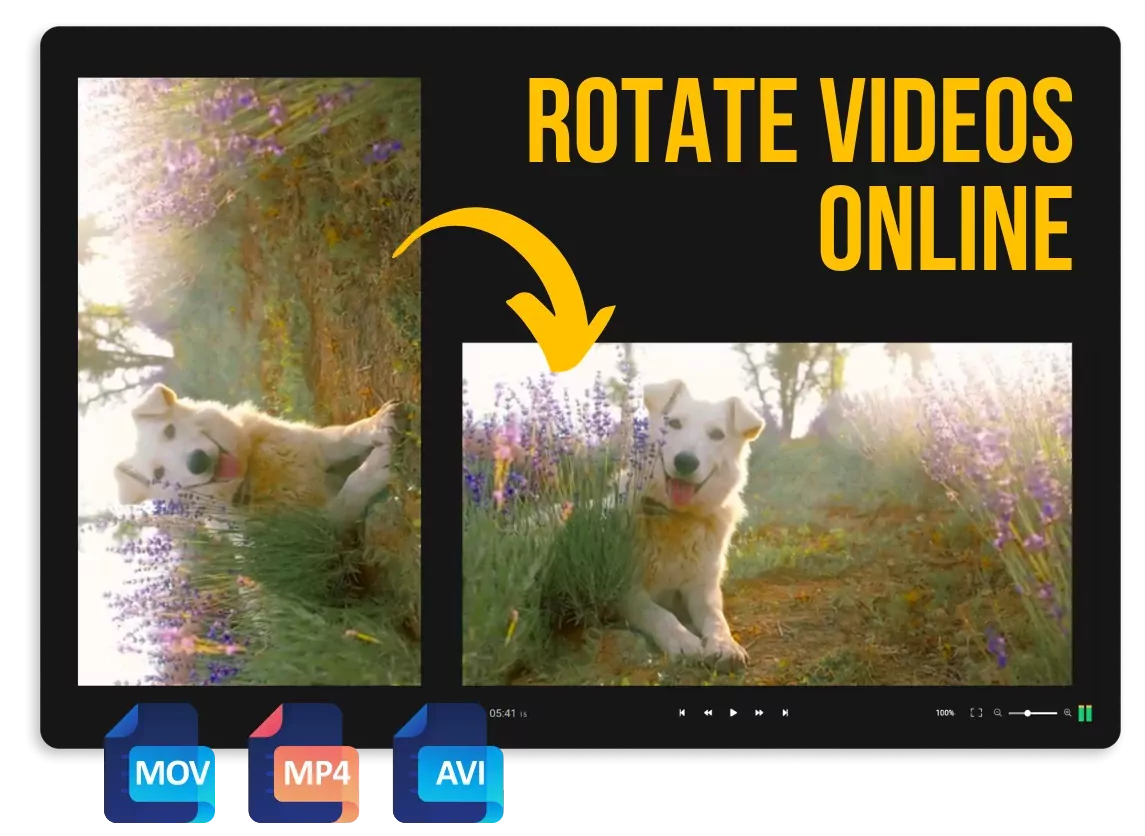Screen dimensions: 1145x836
Task: Click the zoom in magnifier icon
Action: pos(1067,713)
